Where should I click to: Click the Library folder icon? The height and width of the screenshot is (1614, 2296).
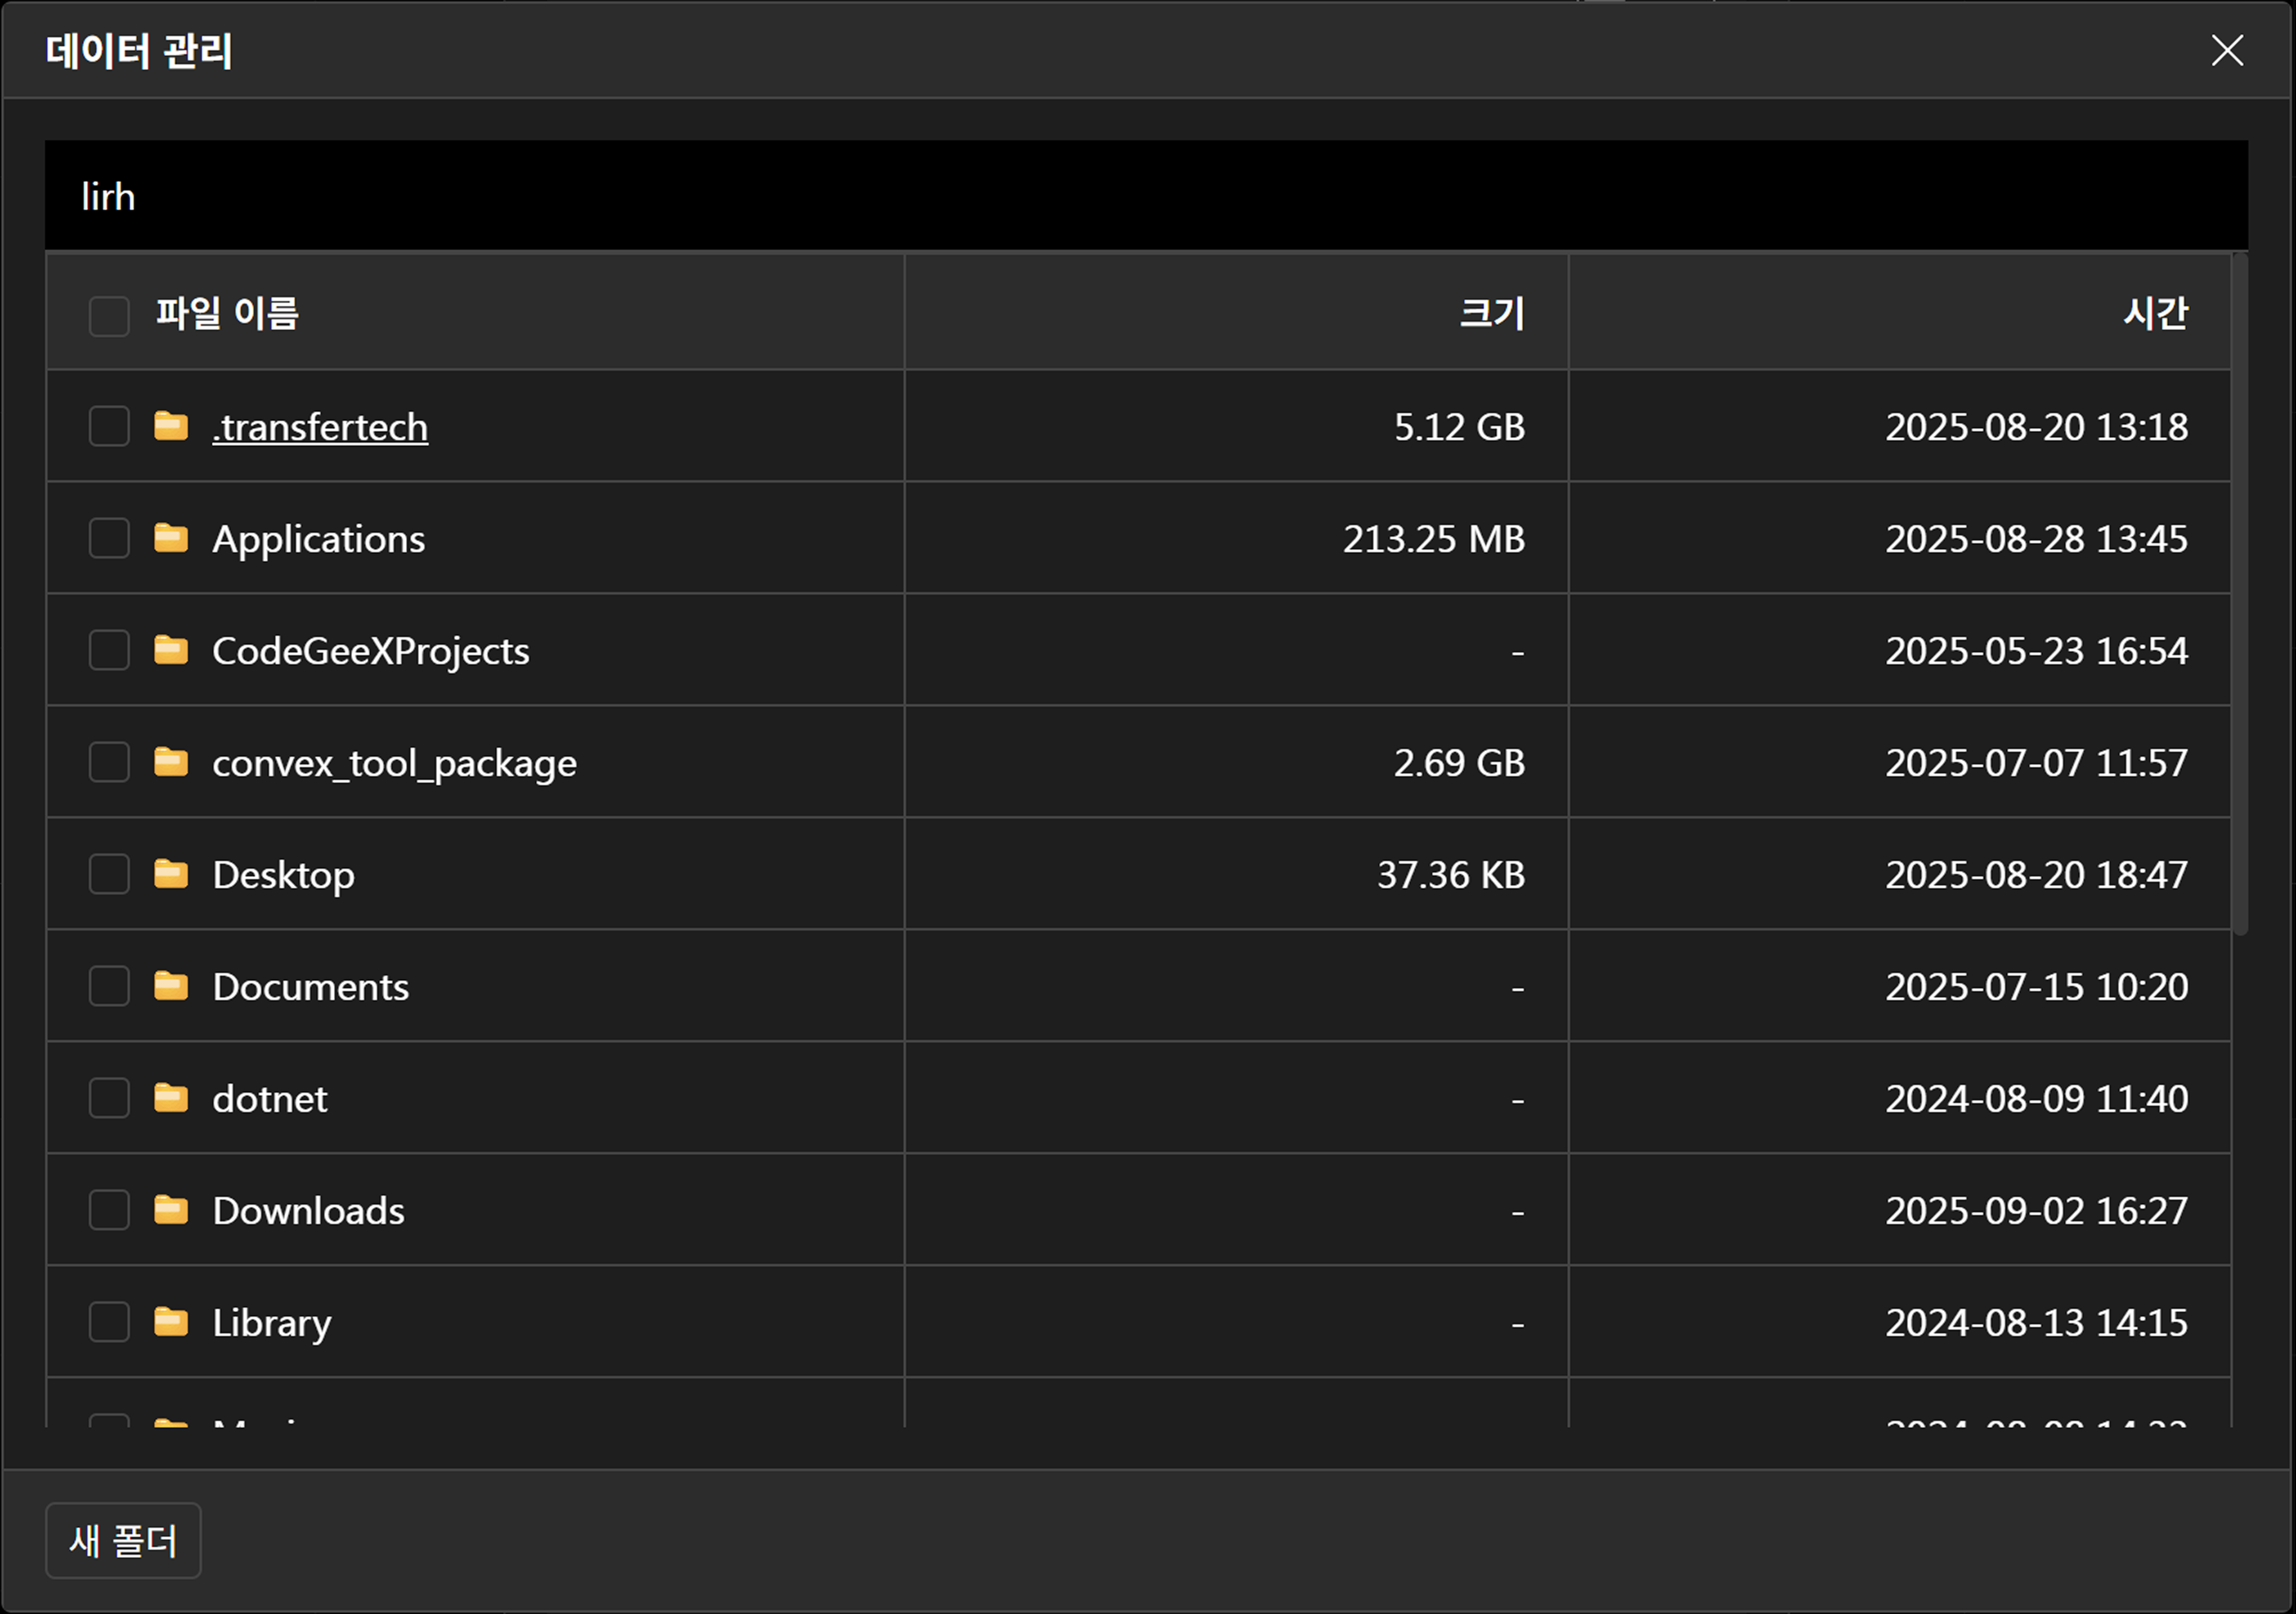coord(171,1322)
